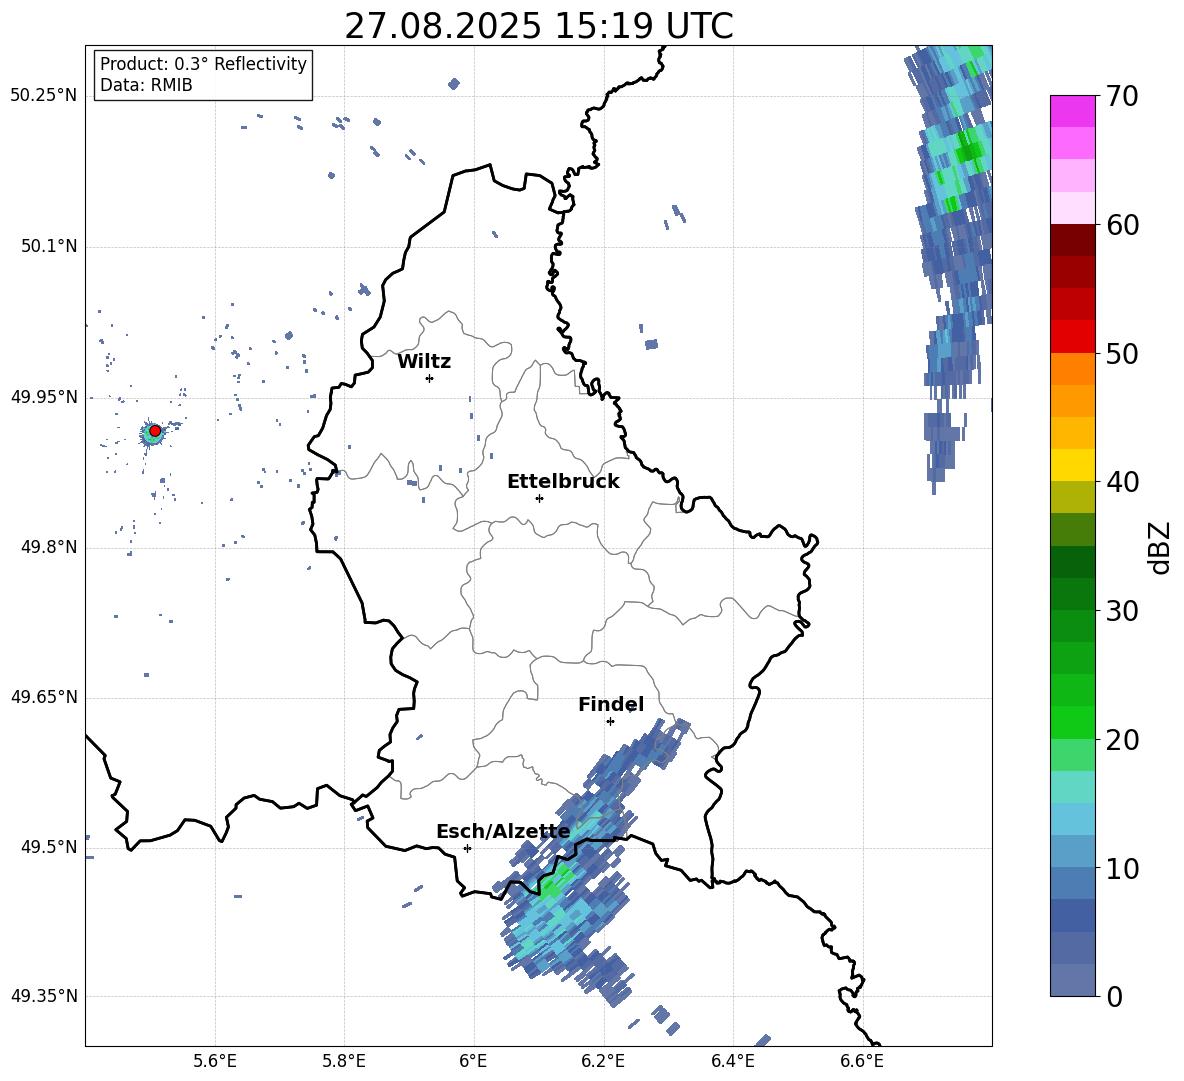Click the 5.8°E longitude label
Image resolution: width=1184 pixels, height=1081 pixels.
click(x=344, y=1061)
